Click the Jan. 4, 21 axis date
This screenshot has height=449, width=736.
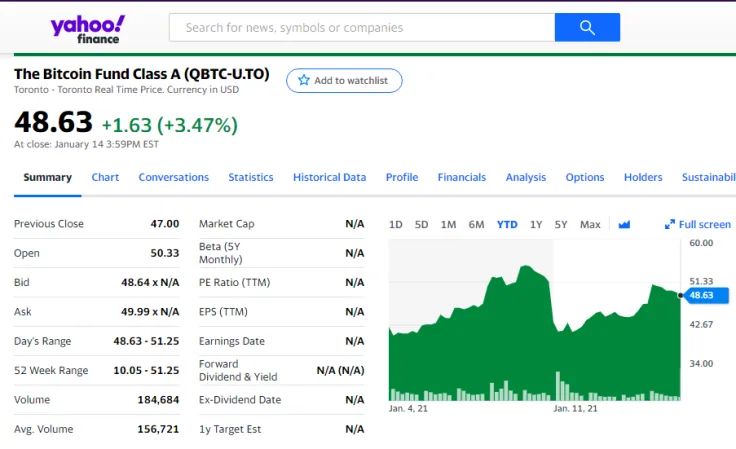408,409
